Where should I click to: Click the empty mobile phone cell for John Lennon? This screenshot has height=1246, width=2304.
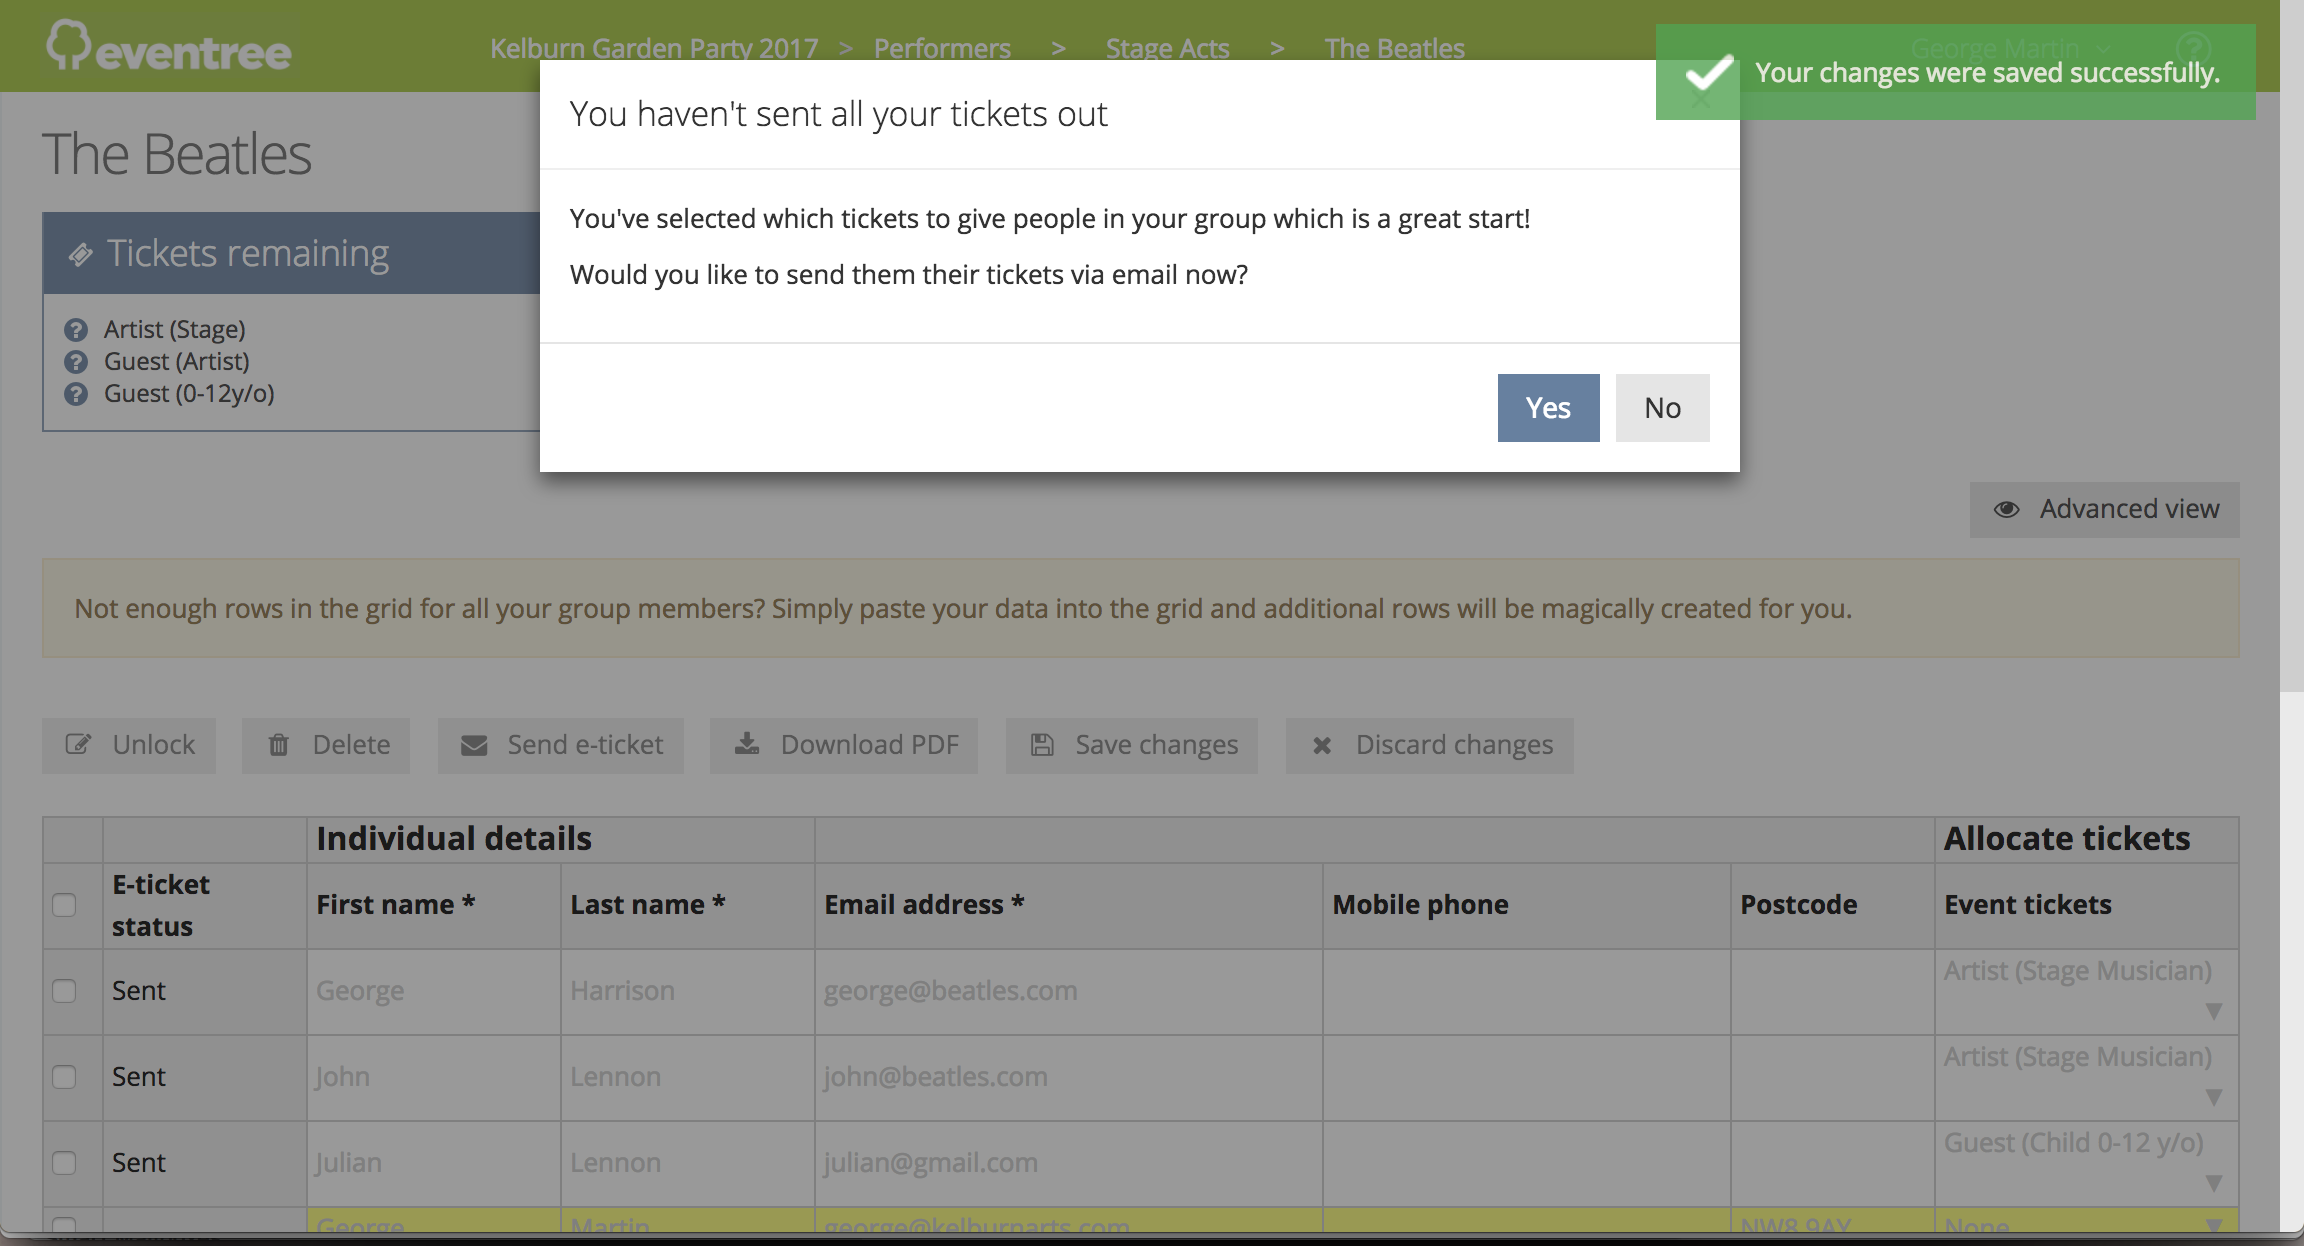[x=1526, y=1078]
